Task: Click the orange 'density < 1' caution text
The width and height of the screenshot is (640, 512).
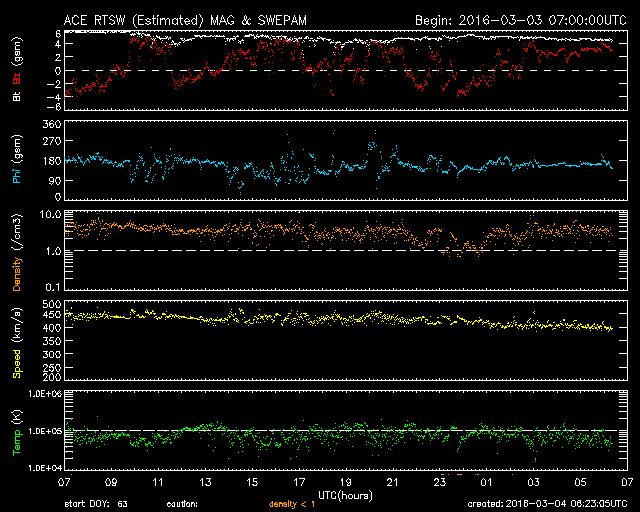Action: coord(292,504)
